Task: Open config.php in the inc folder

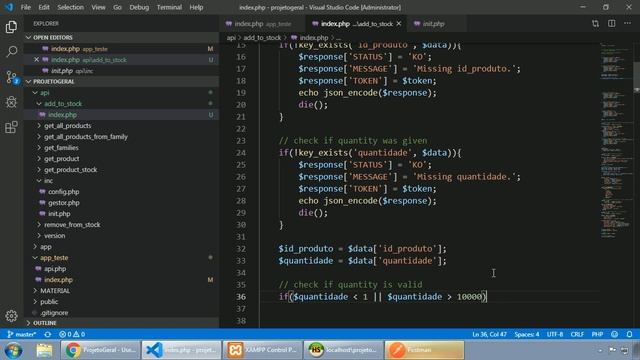Action: [x=64, y=191]
